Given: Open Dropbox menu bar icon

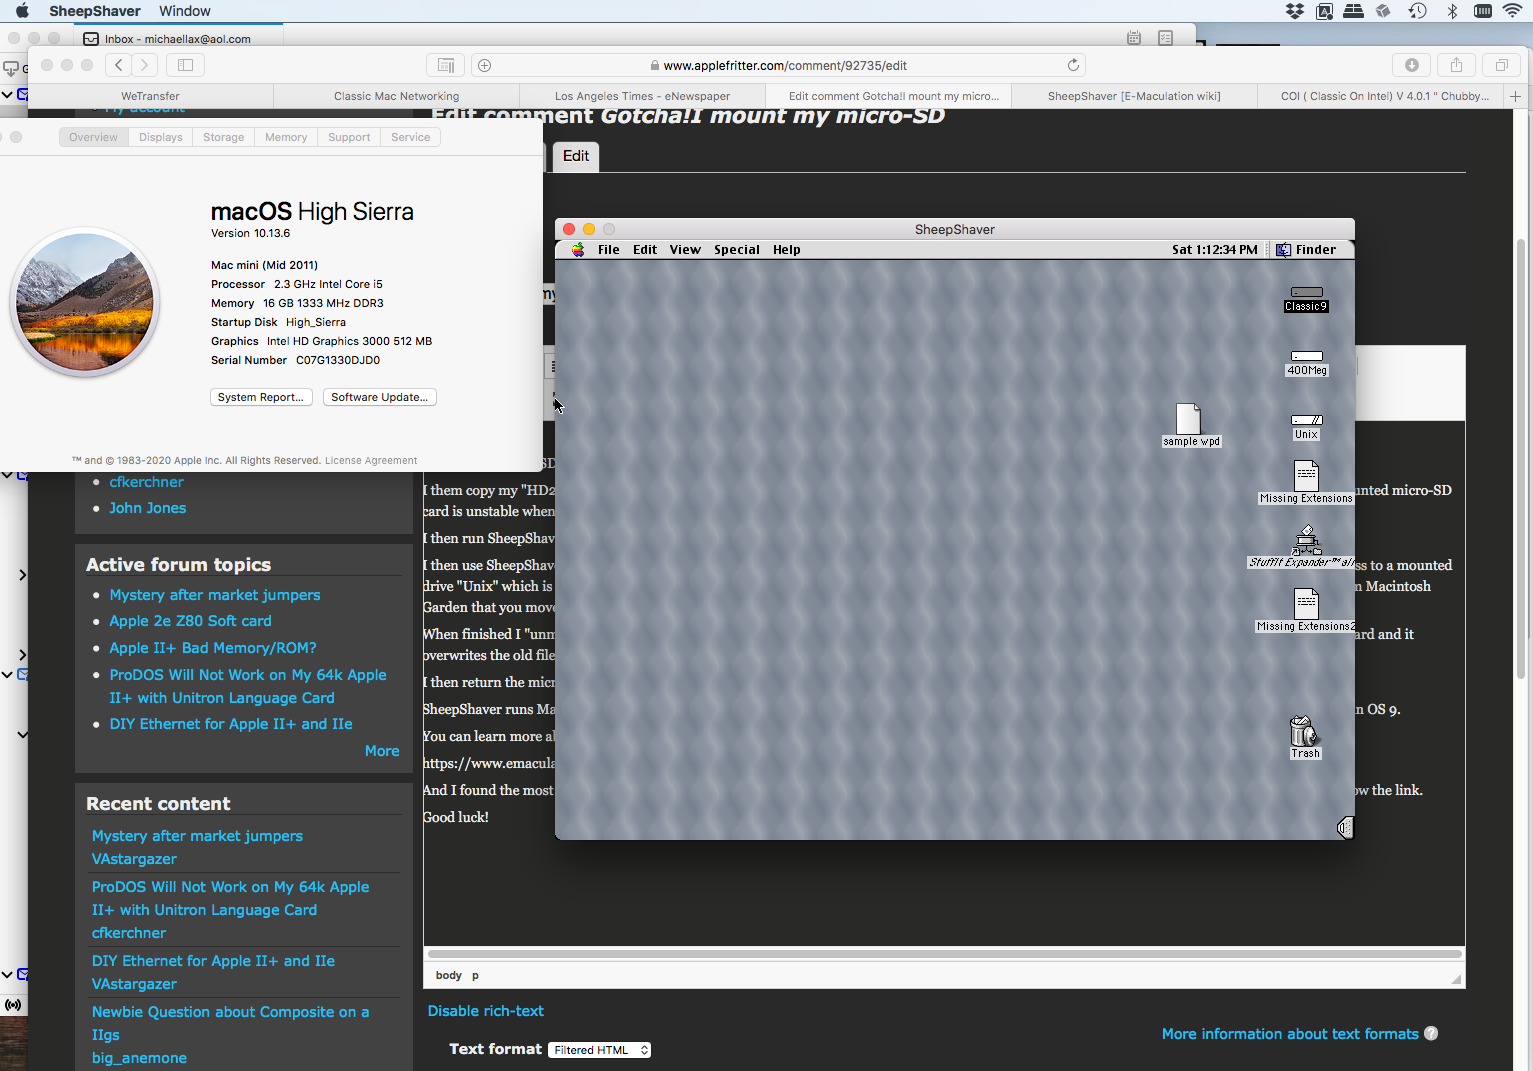Looking at the screenshot, I should [x=1295, y=11].
